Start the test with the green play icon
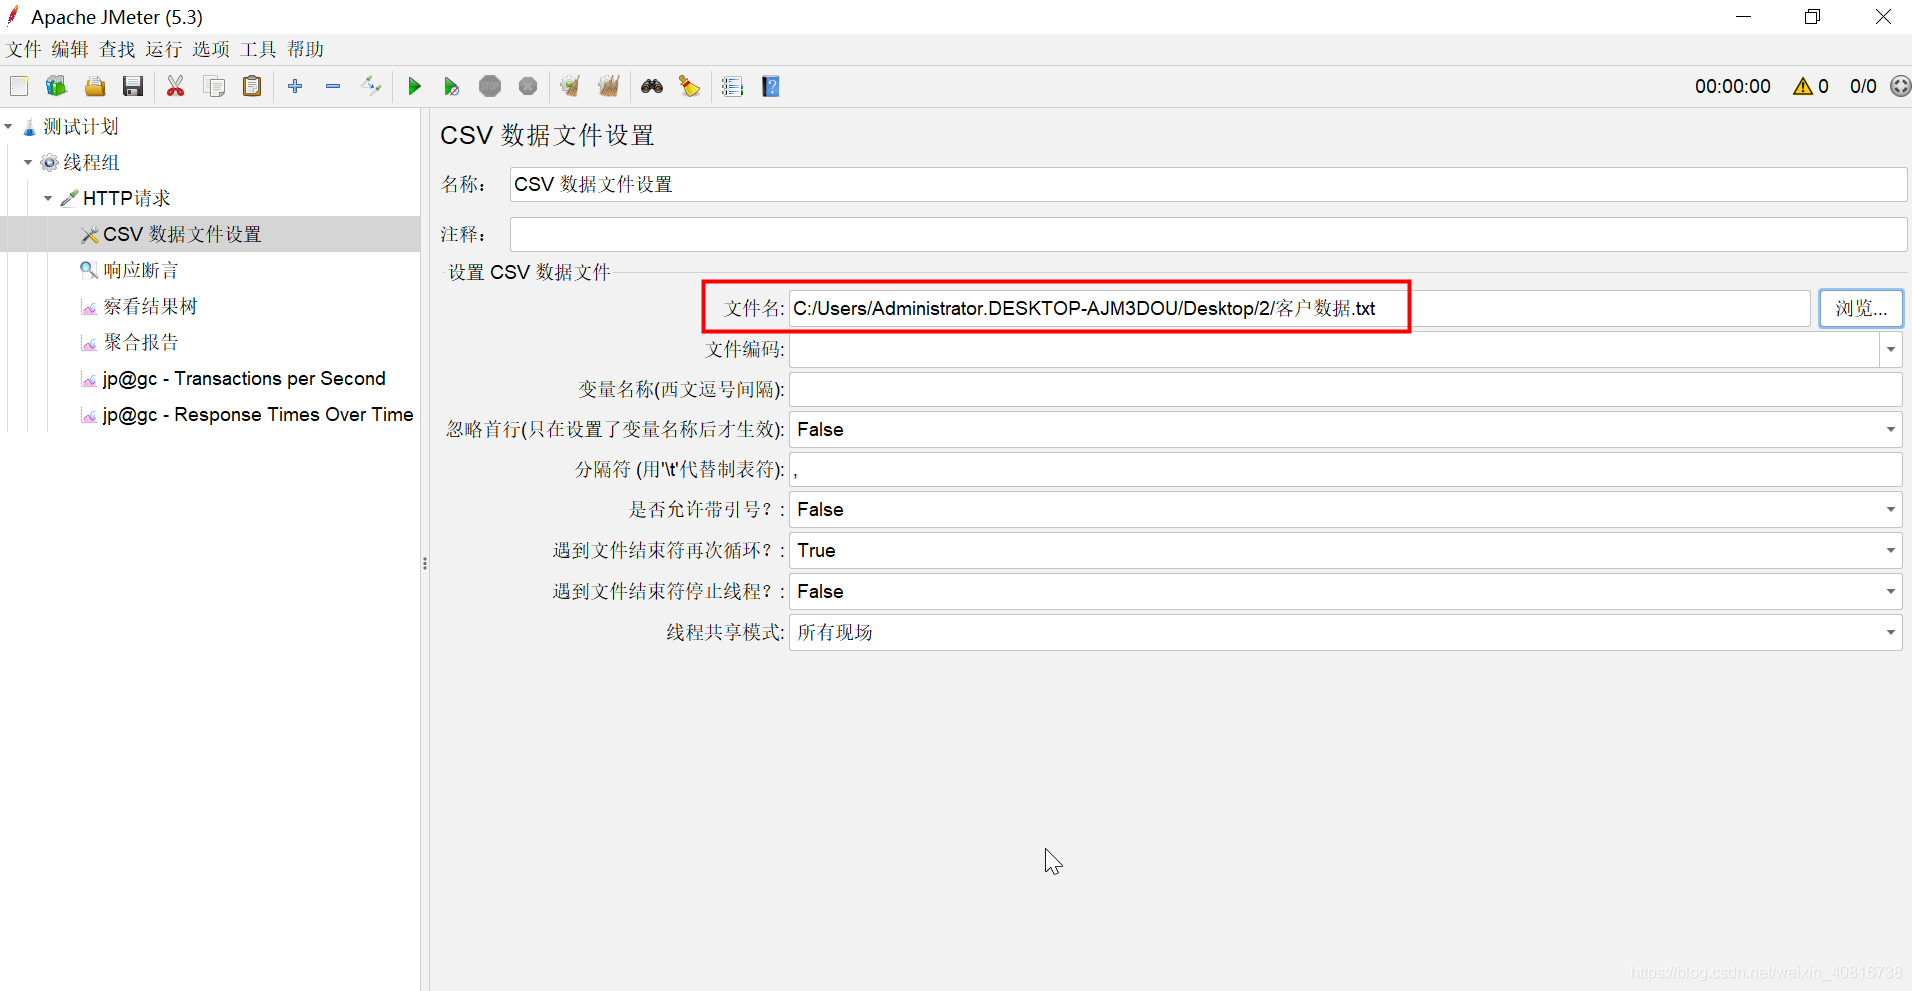1912x991 pixels. [414, 87]
